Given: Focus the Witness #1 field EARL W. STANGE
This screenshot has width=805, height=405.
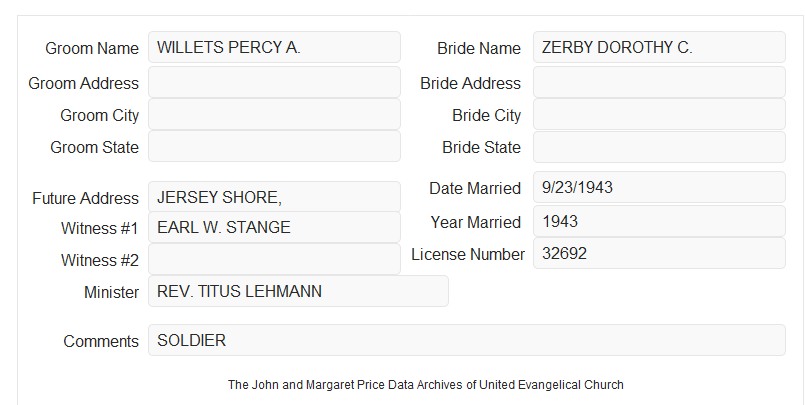Looking at the screenshot, I should tap(274, 227).
